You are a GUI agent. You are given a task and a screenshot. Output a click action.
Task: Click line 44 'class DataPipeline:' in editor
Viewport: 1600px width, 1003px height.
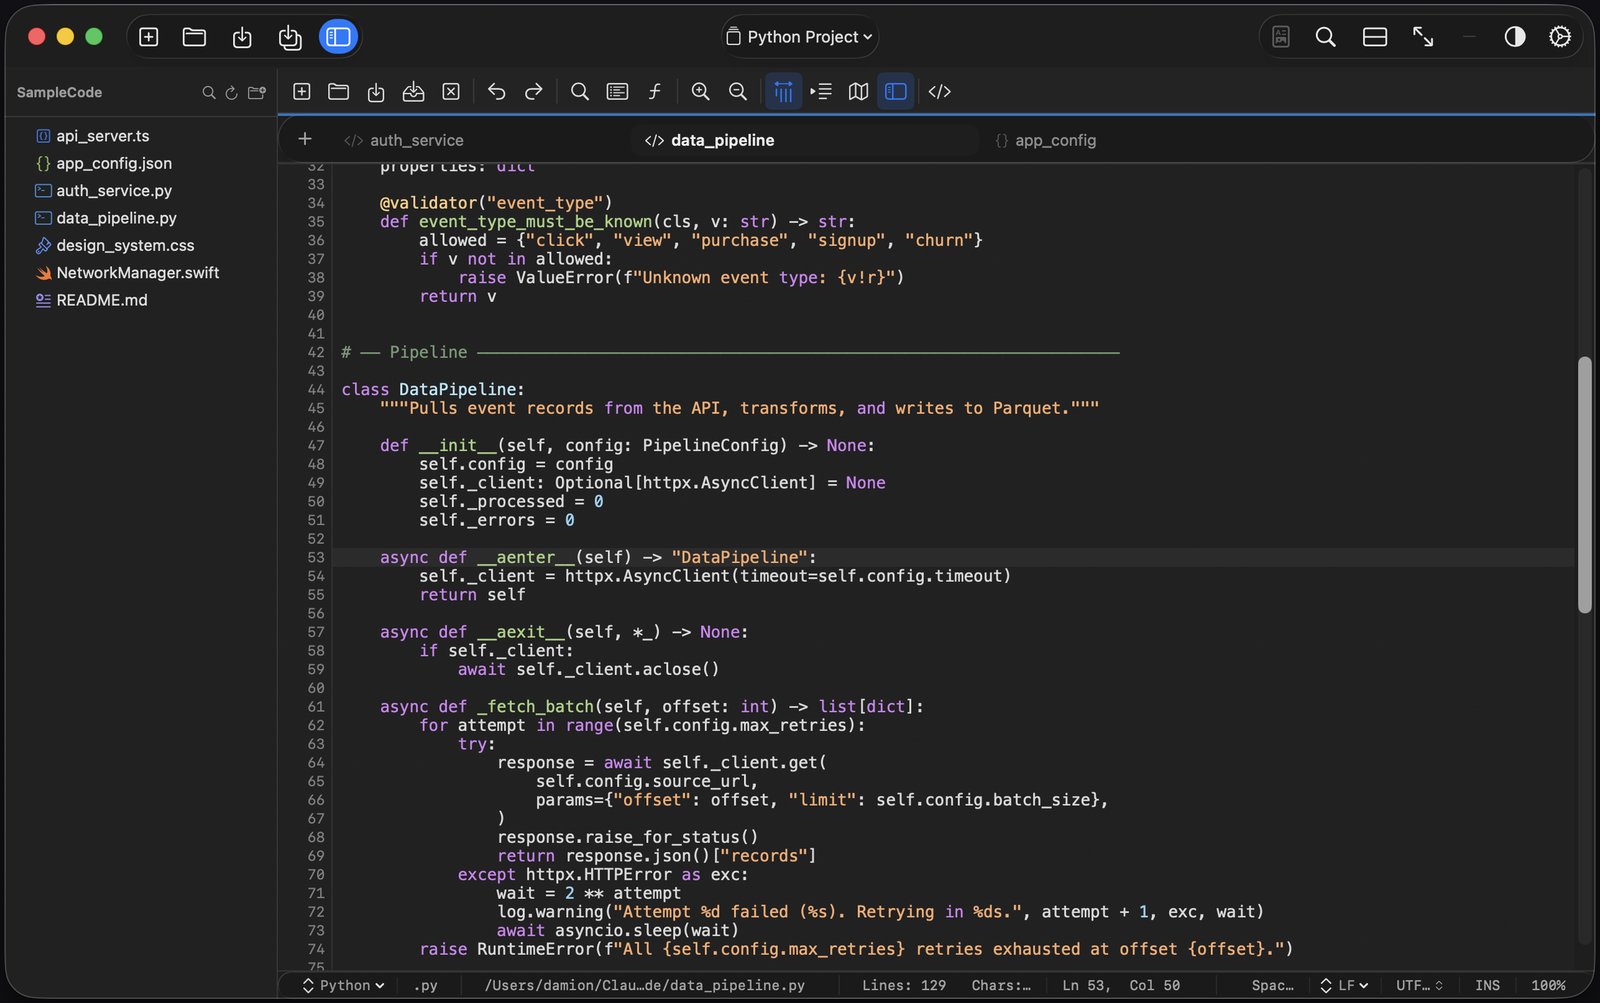pos(433,390)
